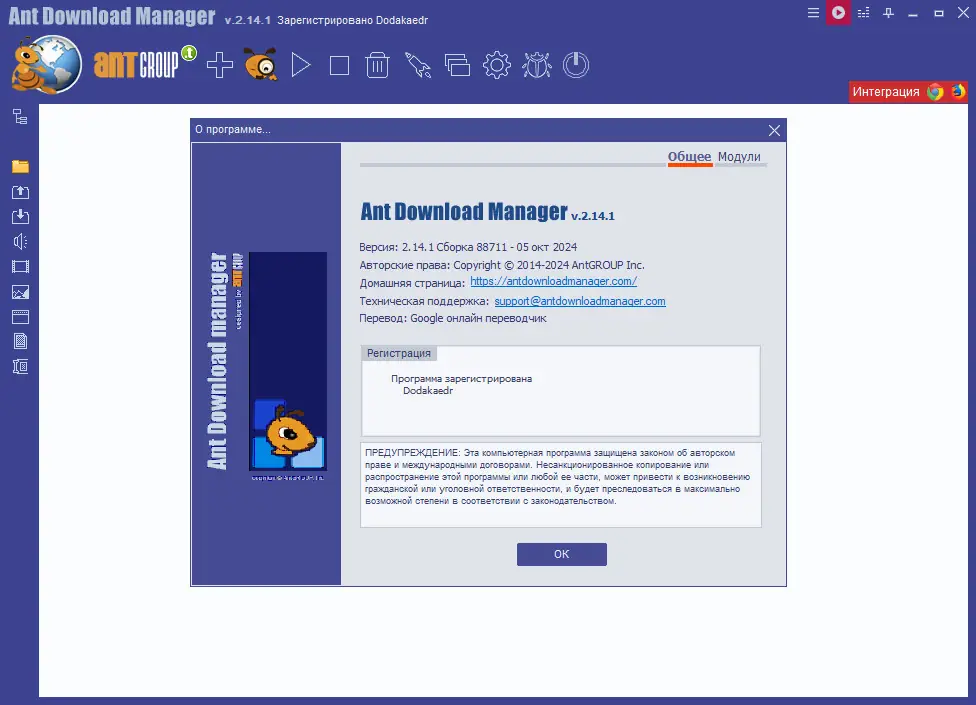Toggle window pin to stay on top
Screen dimensions: 976x705
tap(886, 15)
